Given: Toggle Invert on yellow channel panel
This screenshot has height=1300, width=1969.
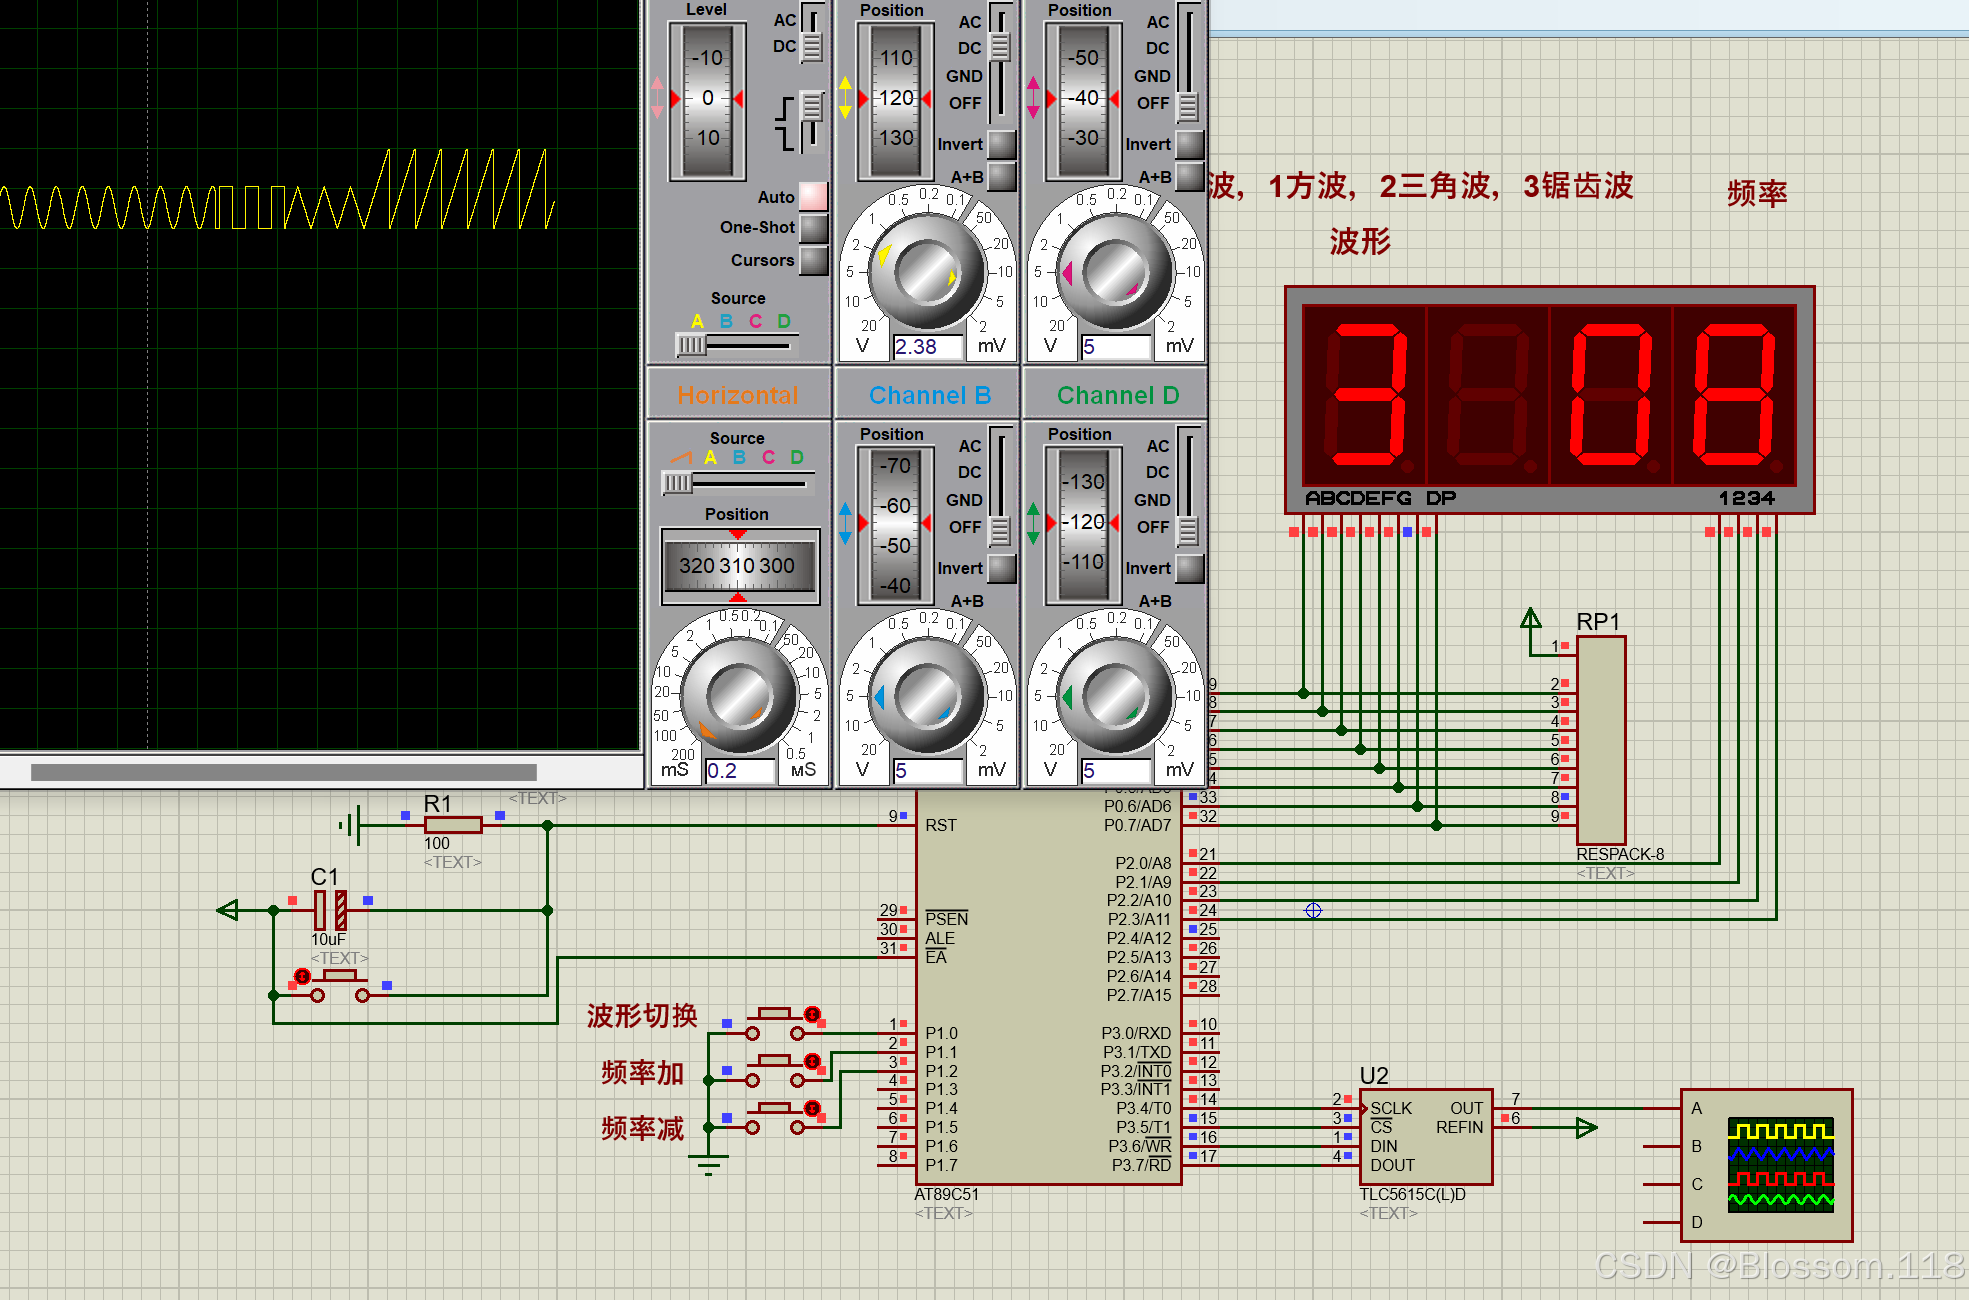Looking at the screenshot, I should click(x=1001, y=144).
